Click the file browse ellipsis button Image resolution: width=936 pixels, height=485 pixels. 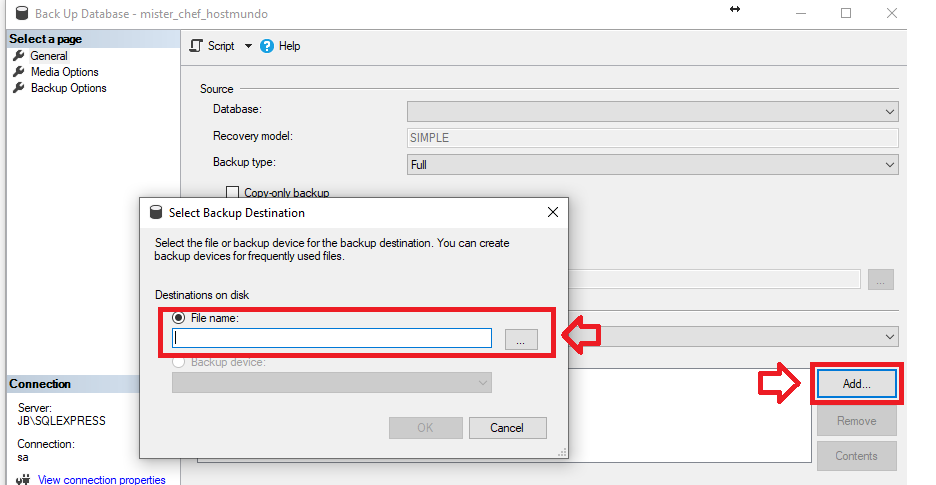(x=521, y=340)
